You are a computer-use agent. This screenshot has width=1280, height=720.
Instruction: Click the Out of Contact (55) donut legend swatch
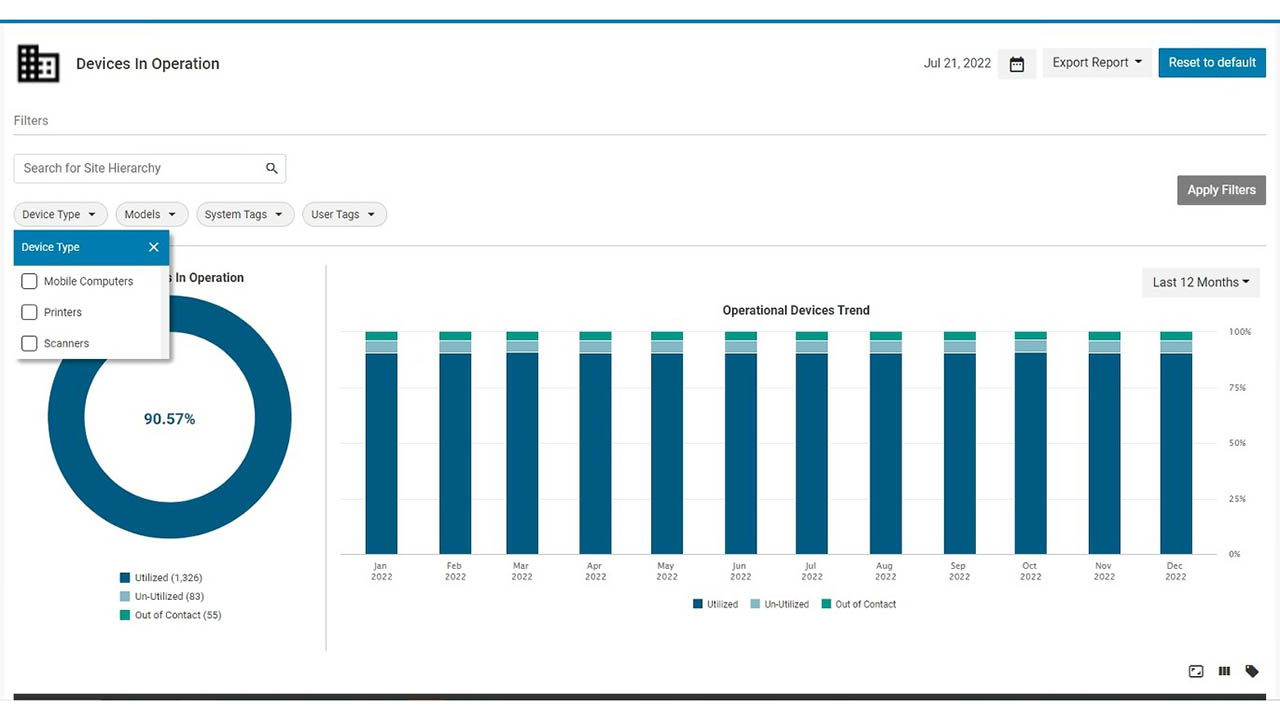click(x=125, y=615)
